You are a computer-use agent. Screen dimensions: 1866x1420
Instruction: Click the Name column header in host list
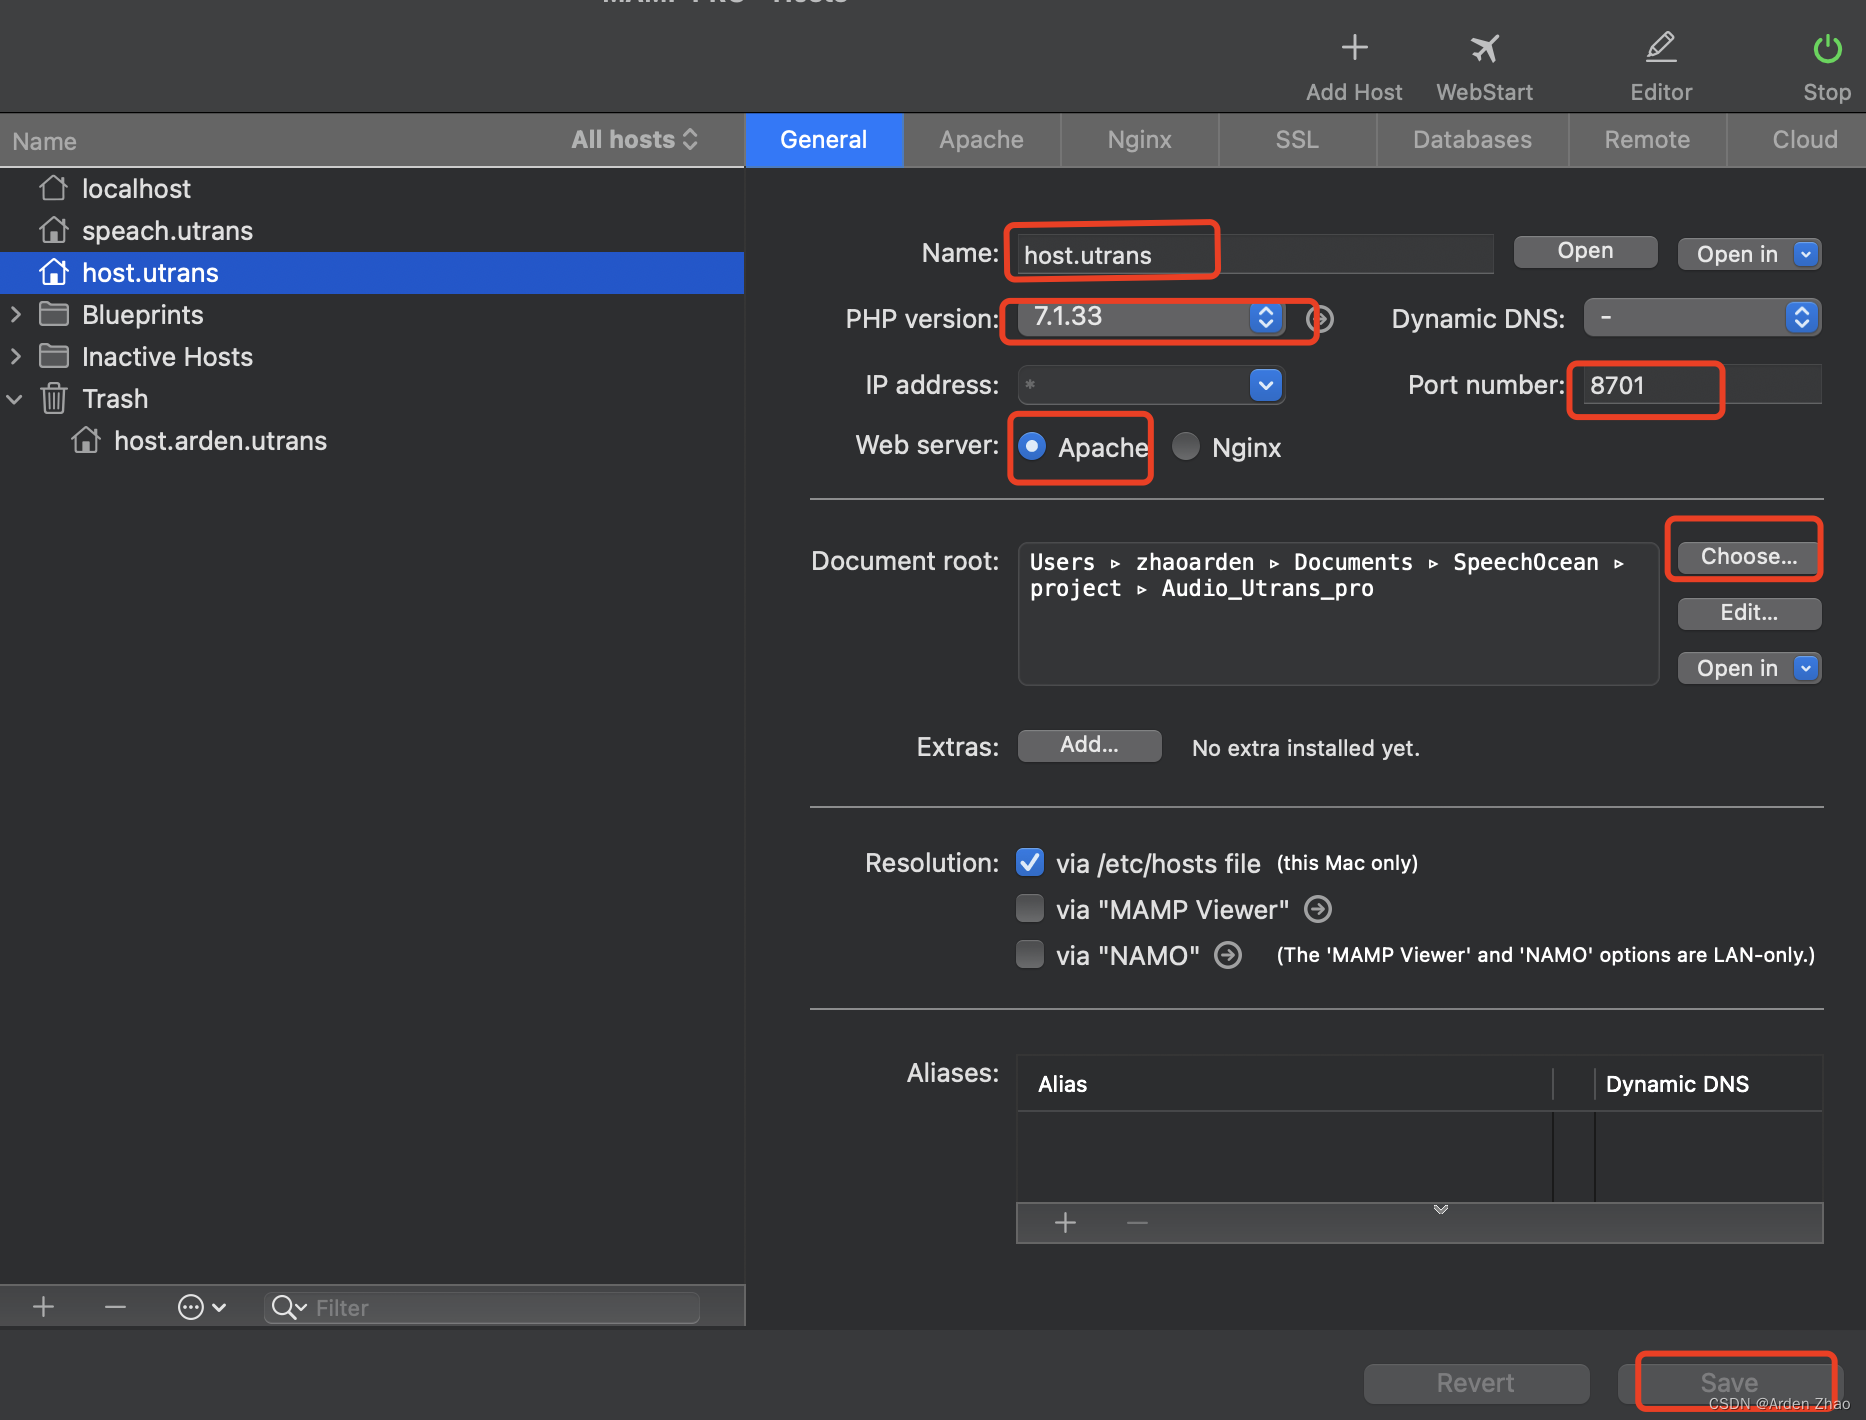tap(44, 141)
